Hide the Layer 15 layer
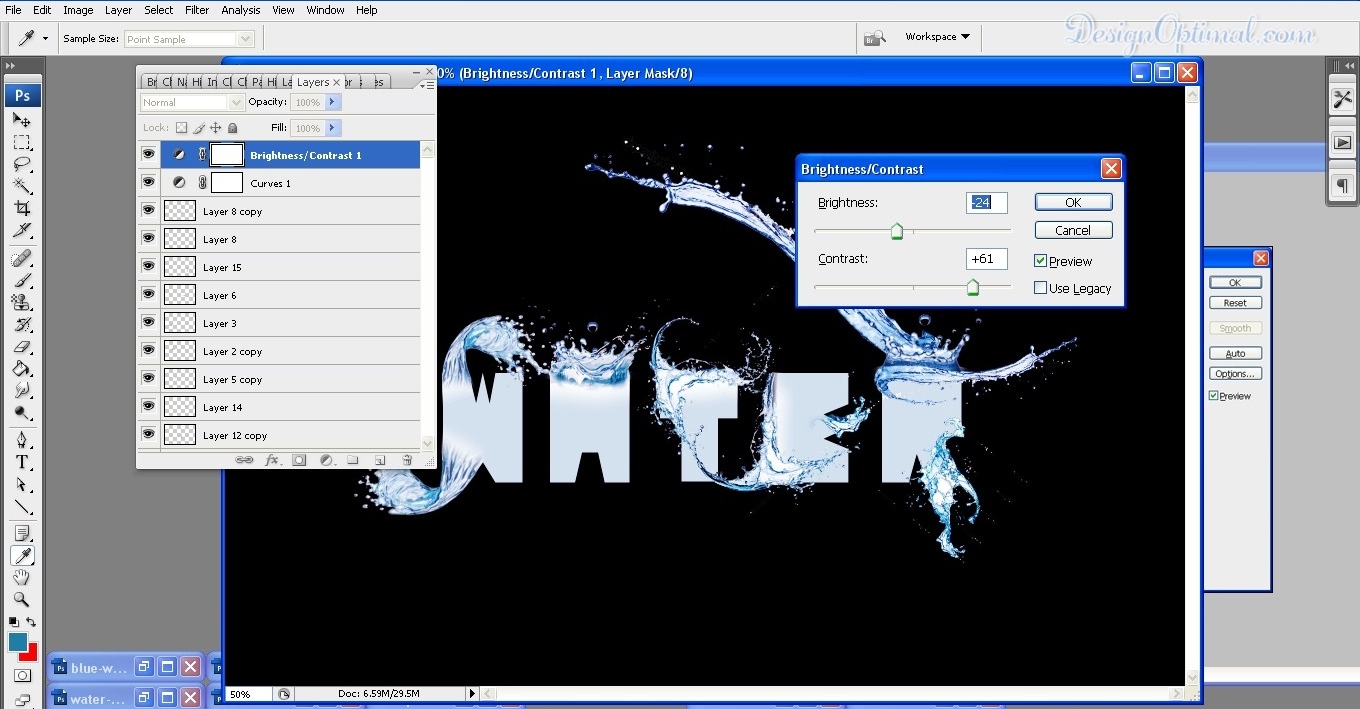Viewport: 1360px width, 709px height. tap(148, 267)
